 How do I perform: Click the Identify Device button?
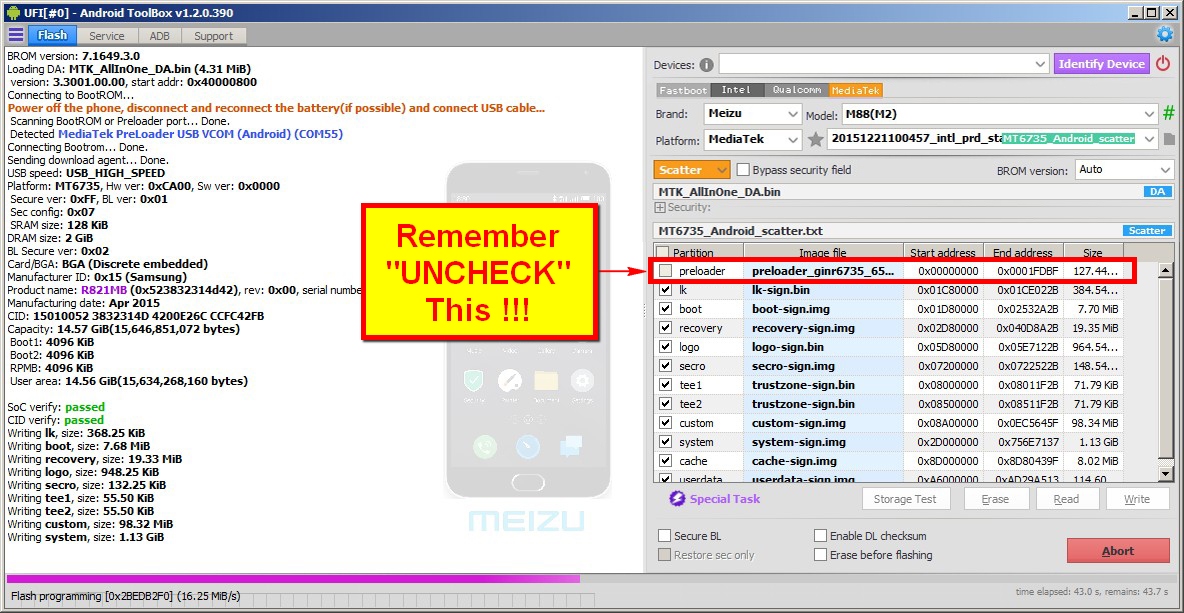click(x=1102, y=64)
